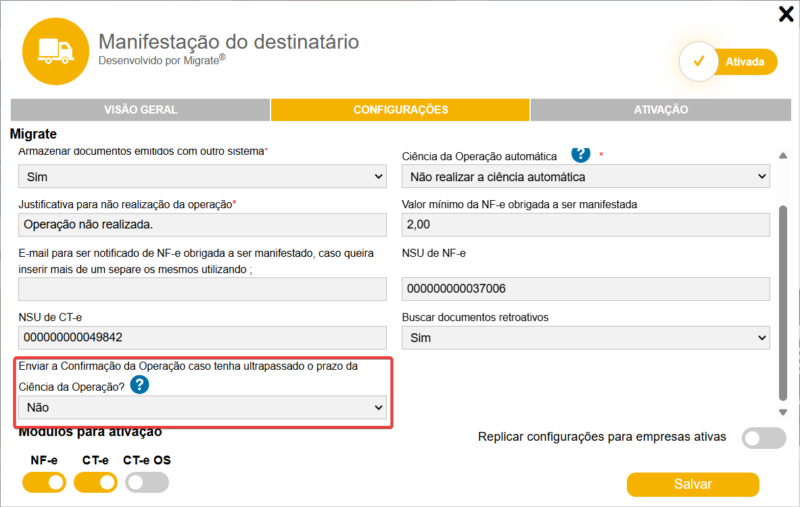The width and height of the screenshot is (800, 507).
Task: Go to the Ativação tab
Action: pos(661,110)
